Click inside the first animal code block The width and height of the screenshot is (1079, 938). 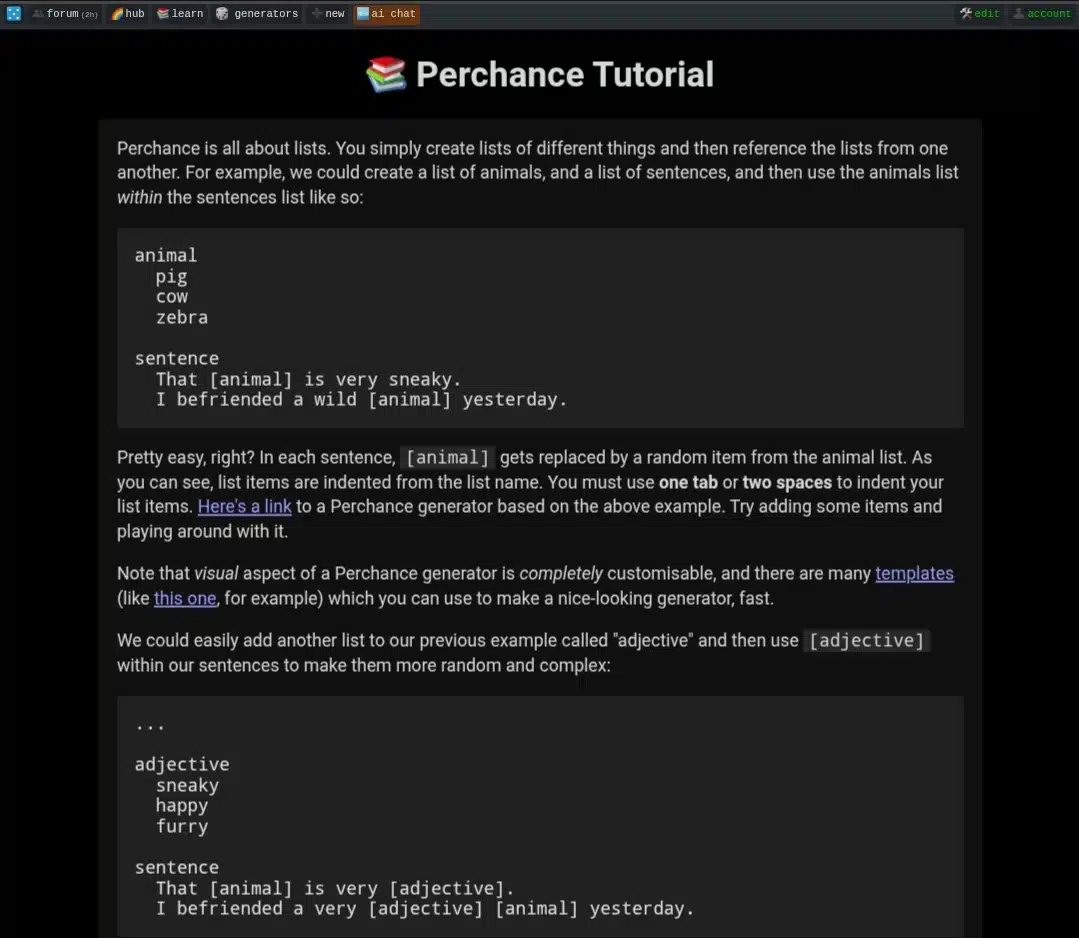tap(540, 328)
